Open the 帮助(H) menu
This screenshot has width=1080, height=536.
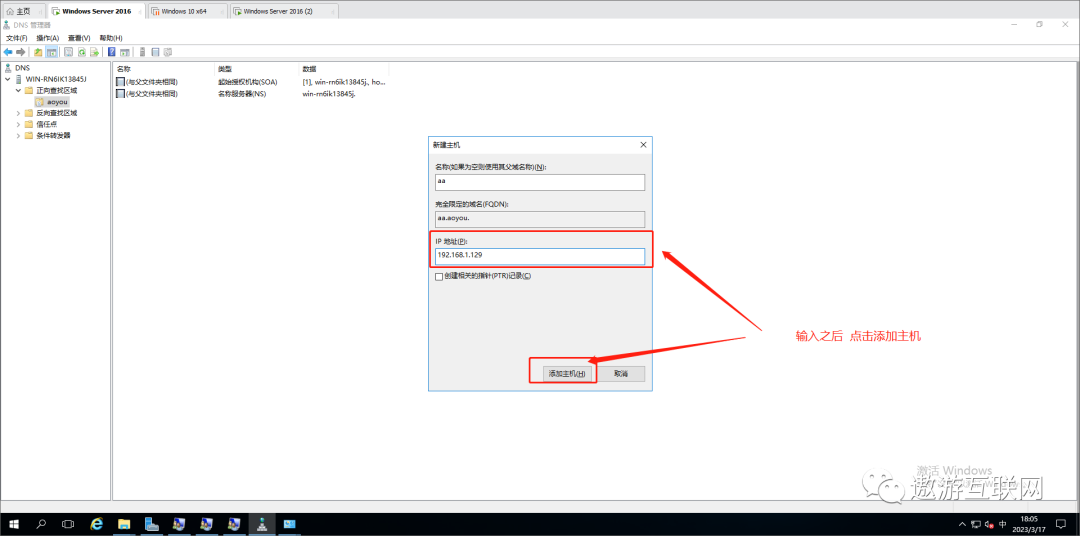[x=111, y=38]
